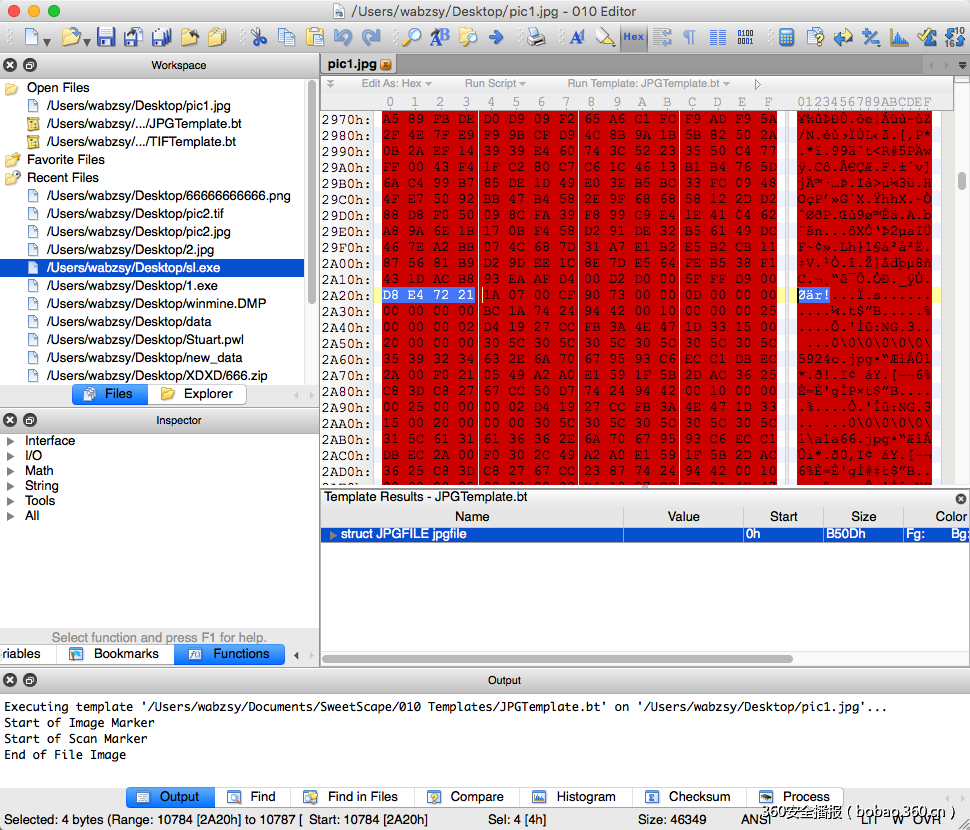Click the Replace 'AB' toolbar icon
Viewport: 970px width, 830px height.
(x=439, y=38)
